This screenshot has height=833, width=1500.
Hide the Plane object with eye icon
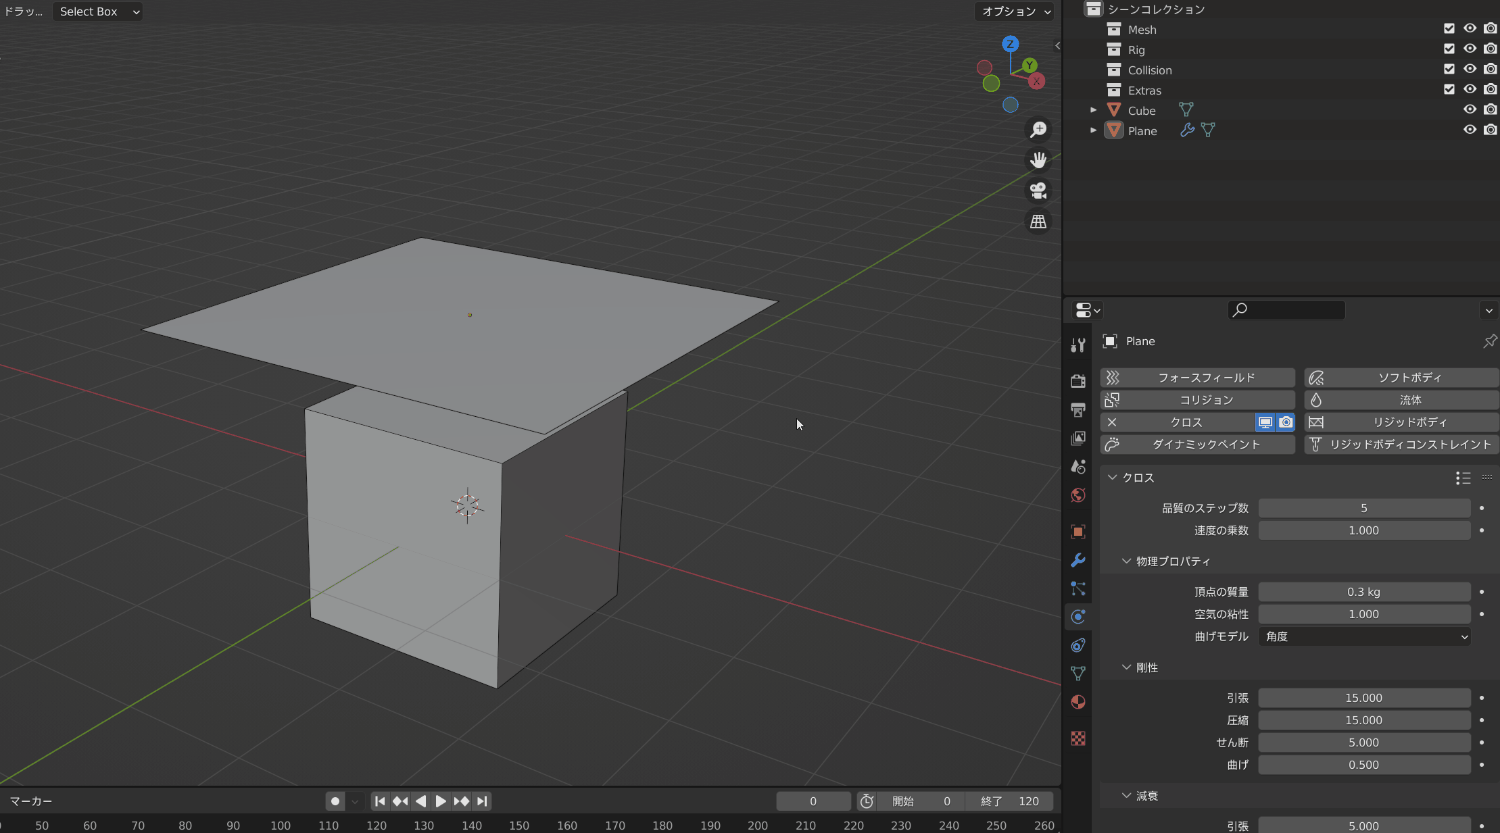point(1470,130)
